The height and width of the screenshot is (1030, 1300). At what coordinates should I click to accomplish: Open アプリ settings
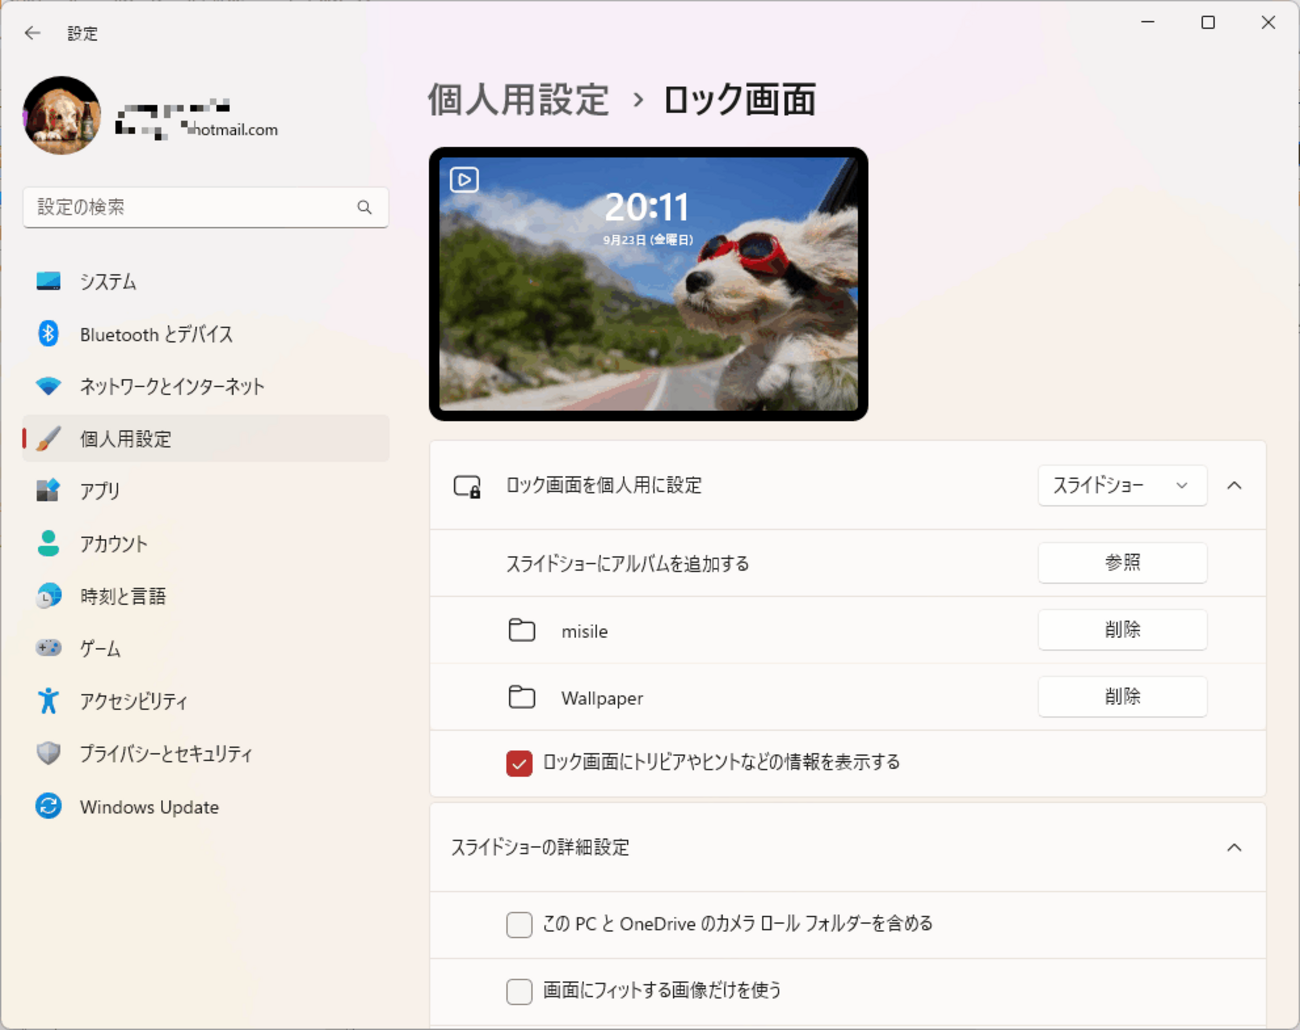pos(206,491)
